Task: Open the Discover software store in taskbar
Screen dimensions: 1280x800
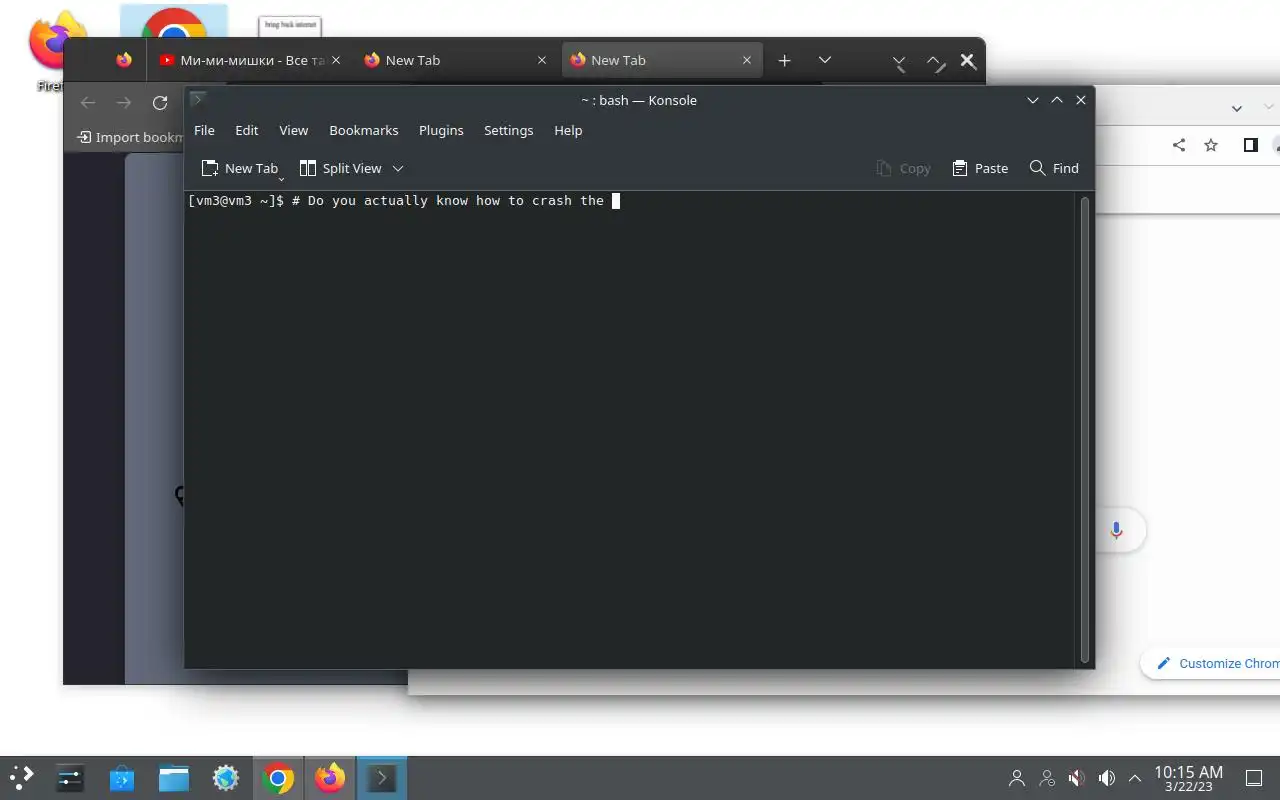Action: pos(122,778)
